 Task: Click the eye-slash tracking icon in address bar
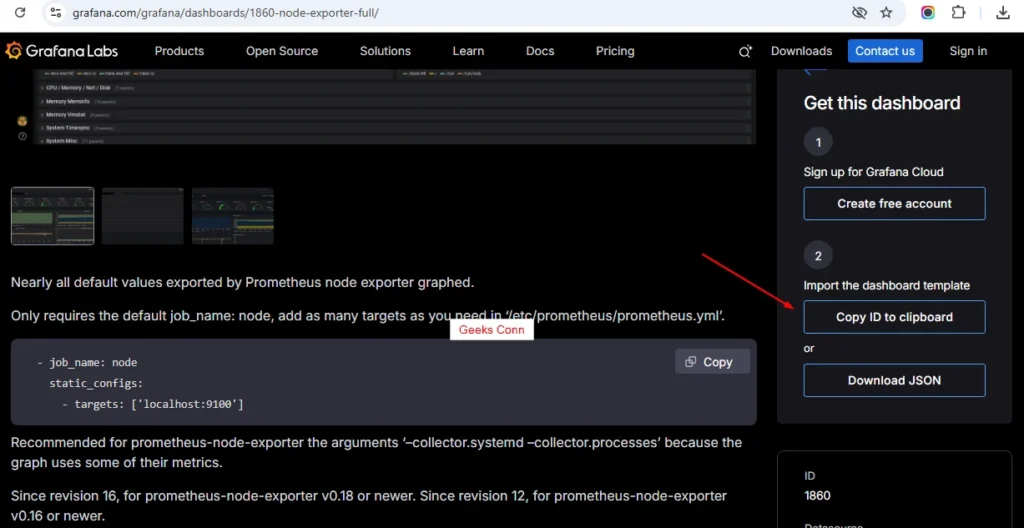859,12
